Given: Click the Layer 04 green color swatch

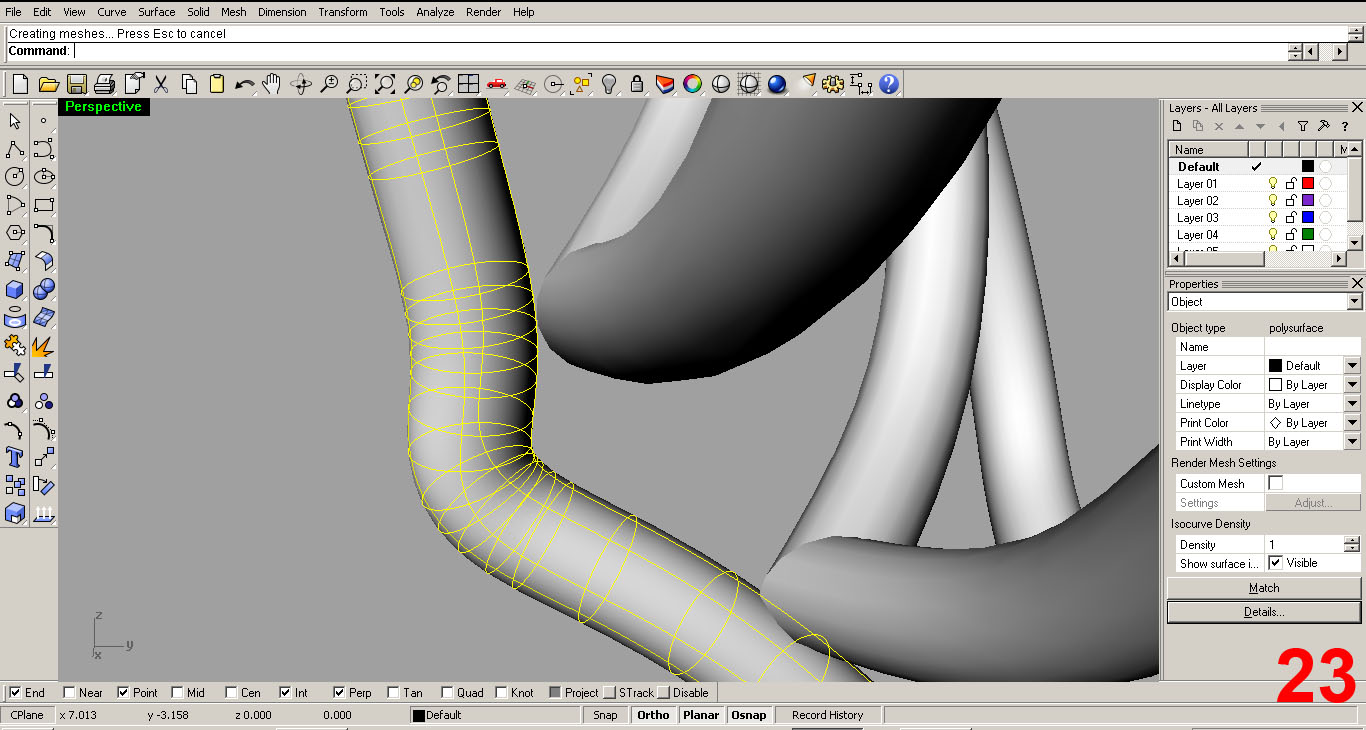Looking at the screenshot, I should 1307,235.
